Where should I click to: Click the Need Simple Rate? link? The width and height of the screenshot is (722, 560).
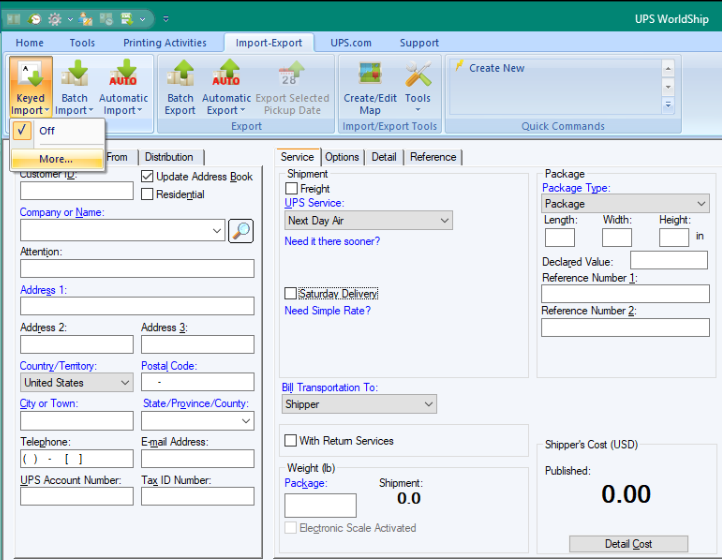(x=327, y=311)
